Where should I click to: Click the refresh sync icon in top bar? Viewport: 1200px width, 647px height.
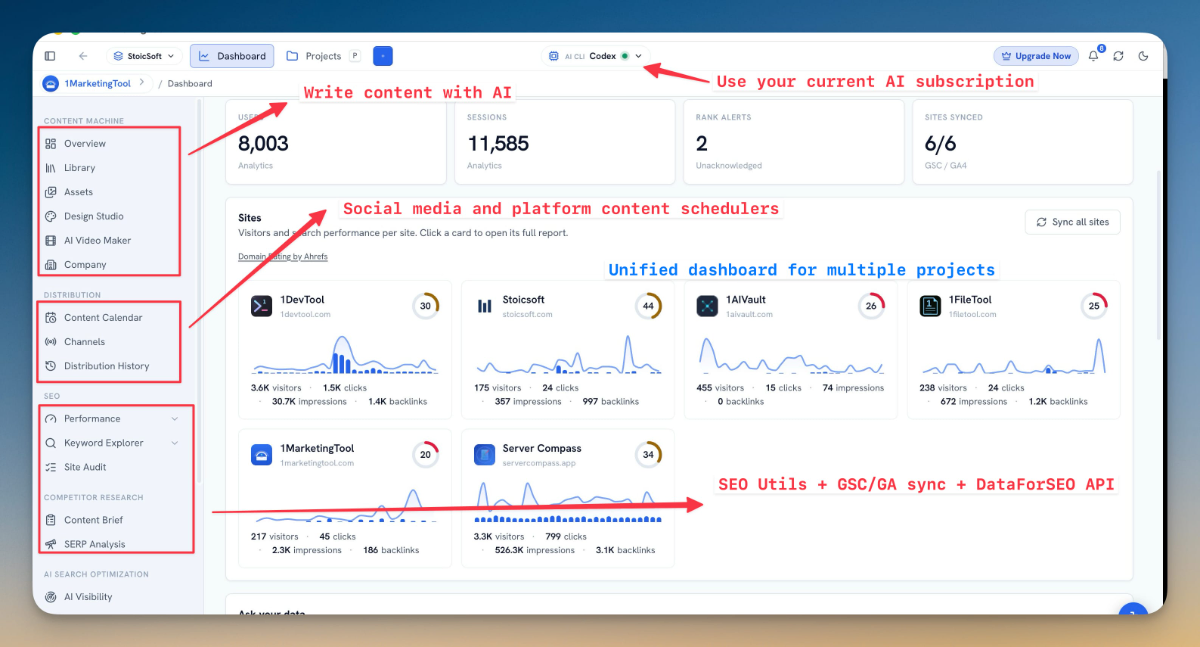point(1118,56)
